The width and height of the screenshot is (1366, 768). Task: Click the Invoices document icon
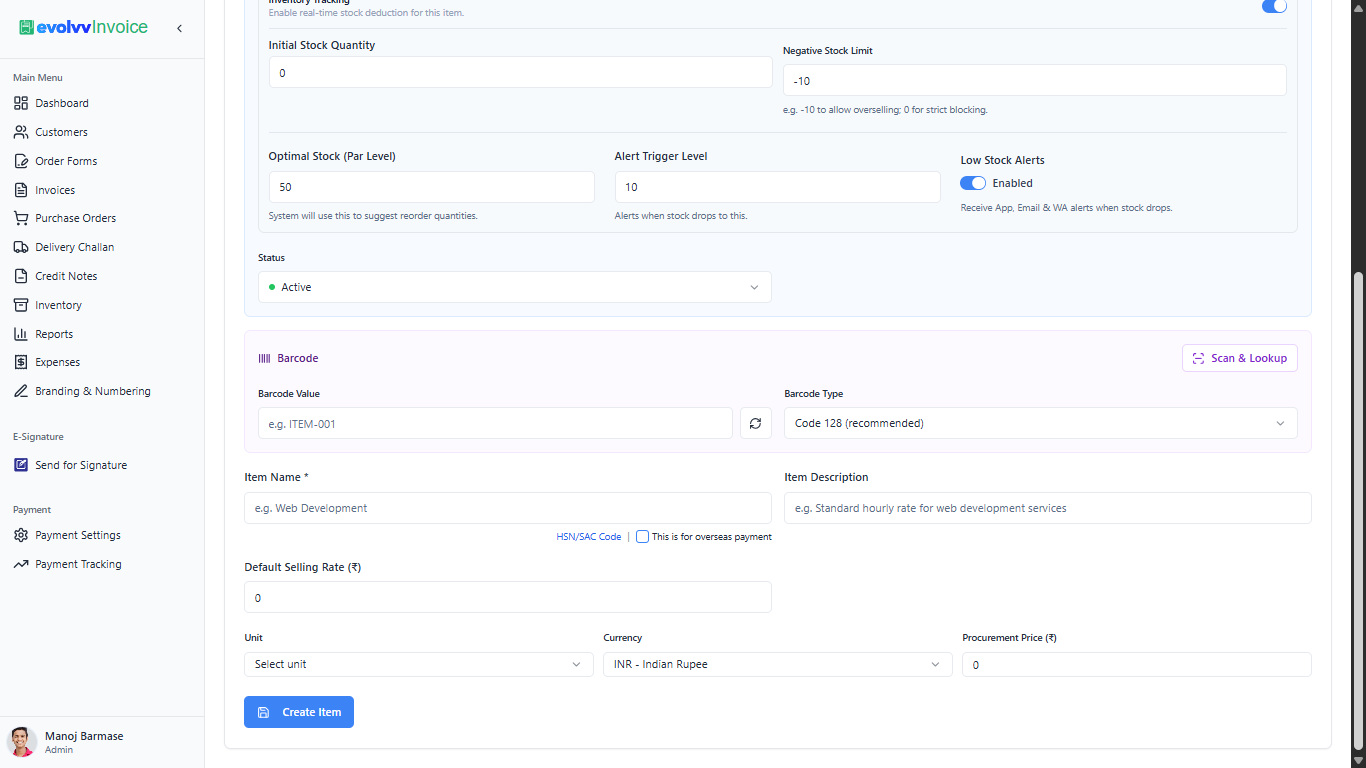[21, 190]
